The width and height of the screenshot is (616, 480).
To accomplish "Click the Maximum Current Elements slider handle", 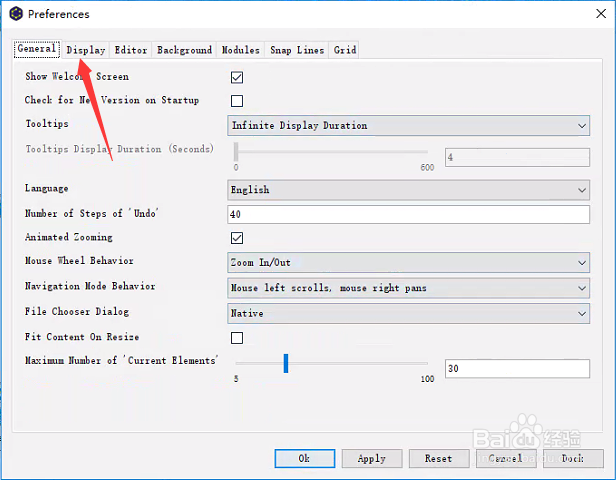I will (x=286, y=364).
